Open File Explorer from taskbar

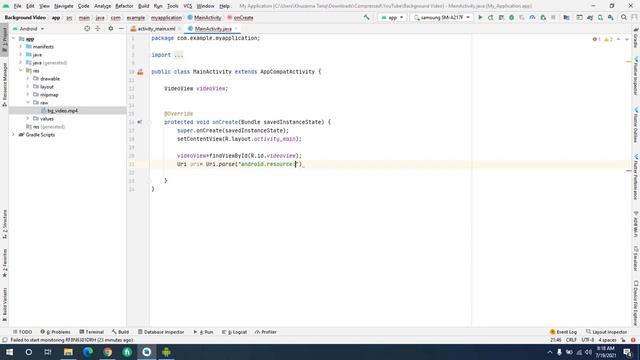68,352
